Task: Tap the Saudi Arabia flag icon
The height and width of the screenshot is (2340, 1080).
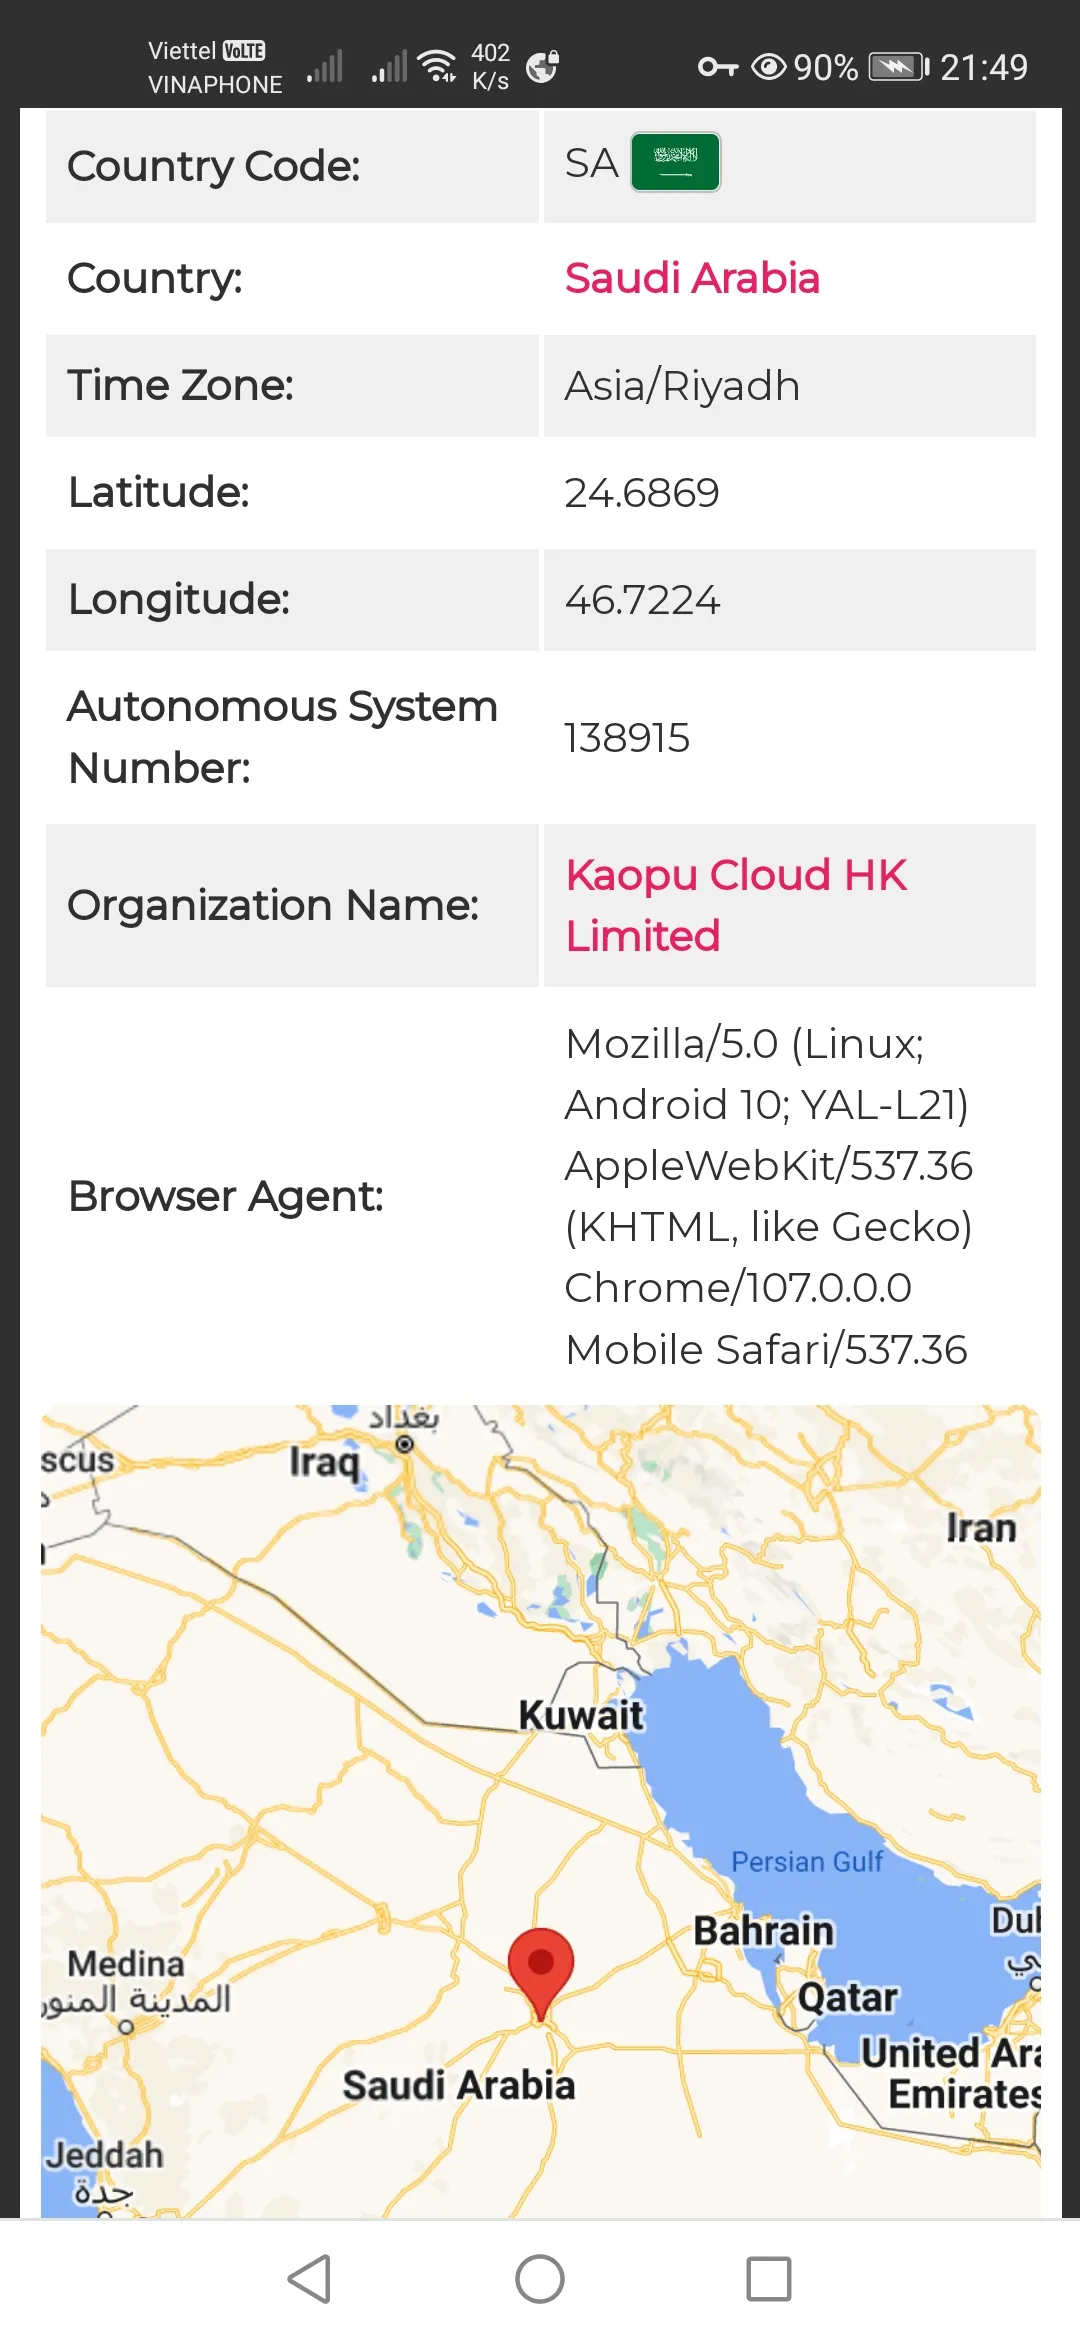Action: 675,162
